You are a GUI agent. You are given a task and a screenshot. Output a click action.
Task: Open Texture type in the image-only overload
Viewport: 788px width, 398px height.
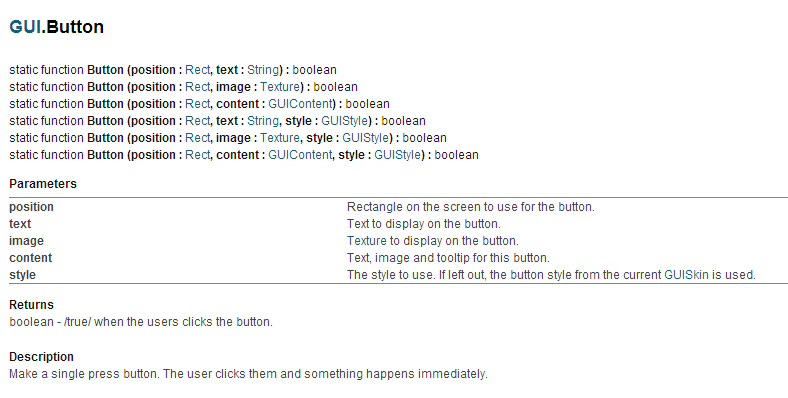(280, 87)
